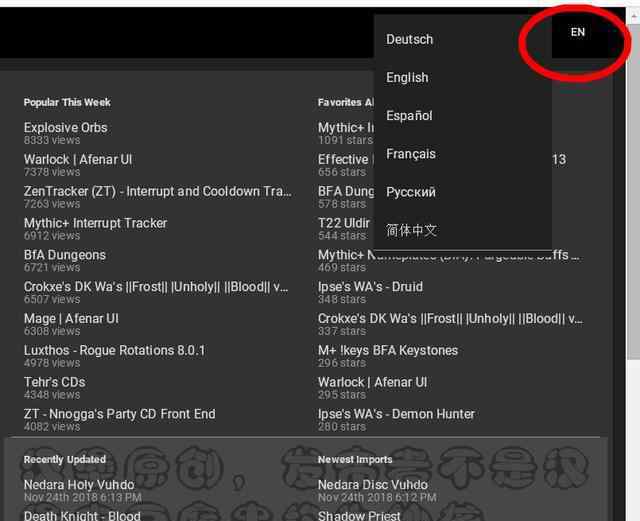
Task: Click the Newest Imports heading
Action: (355, 459)
